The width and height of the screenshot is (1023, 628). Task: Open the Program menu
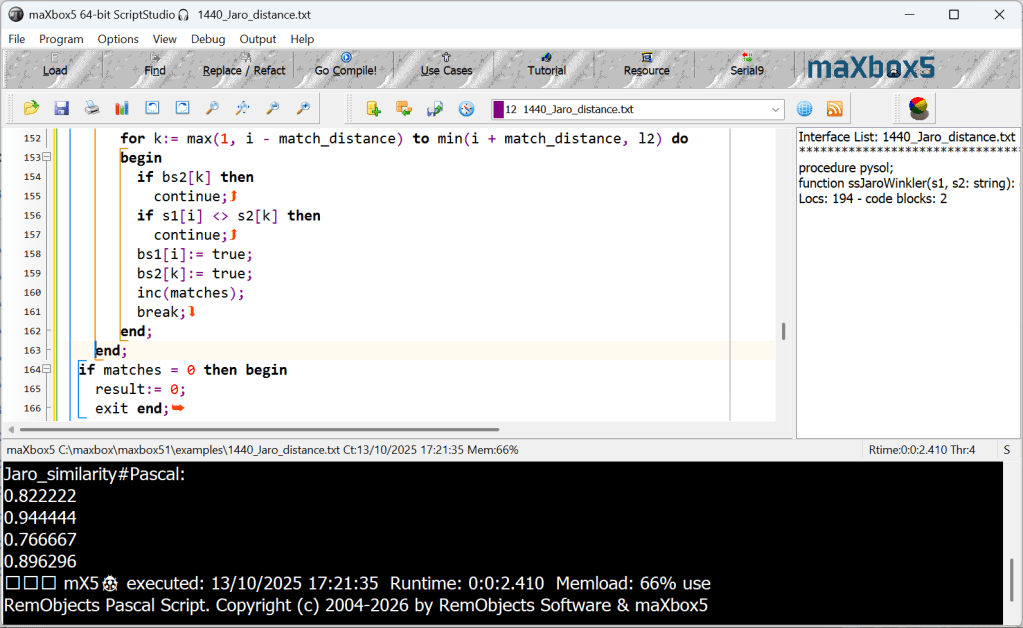[x=61, y=39]
